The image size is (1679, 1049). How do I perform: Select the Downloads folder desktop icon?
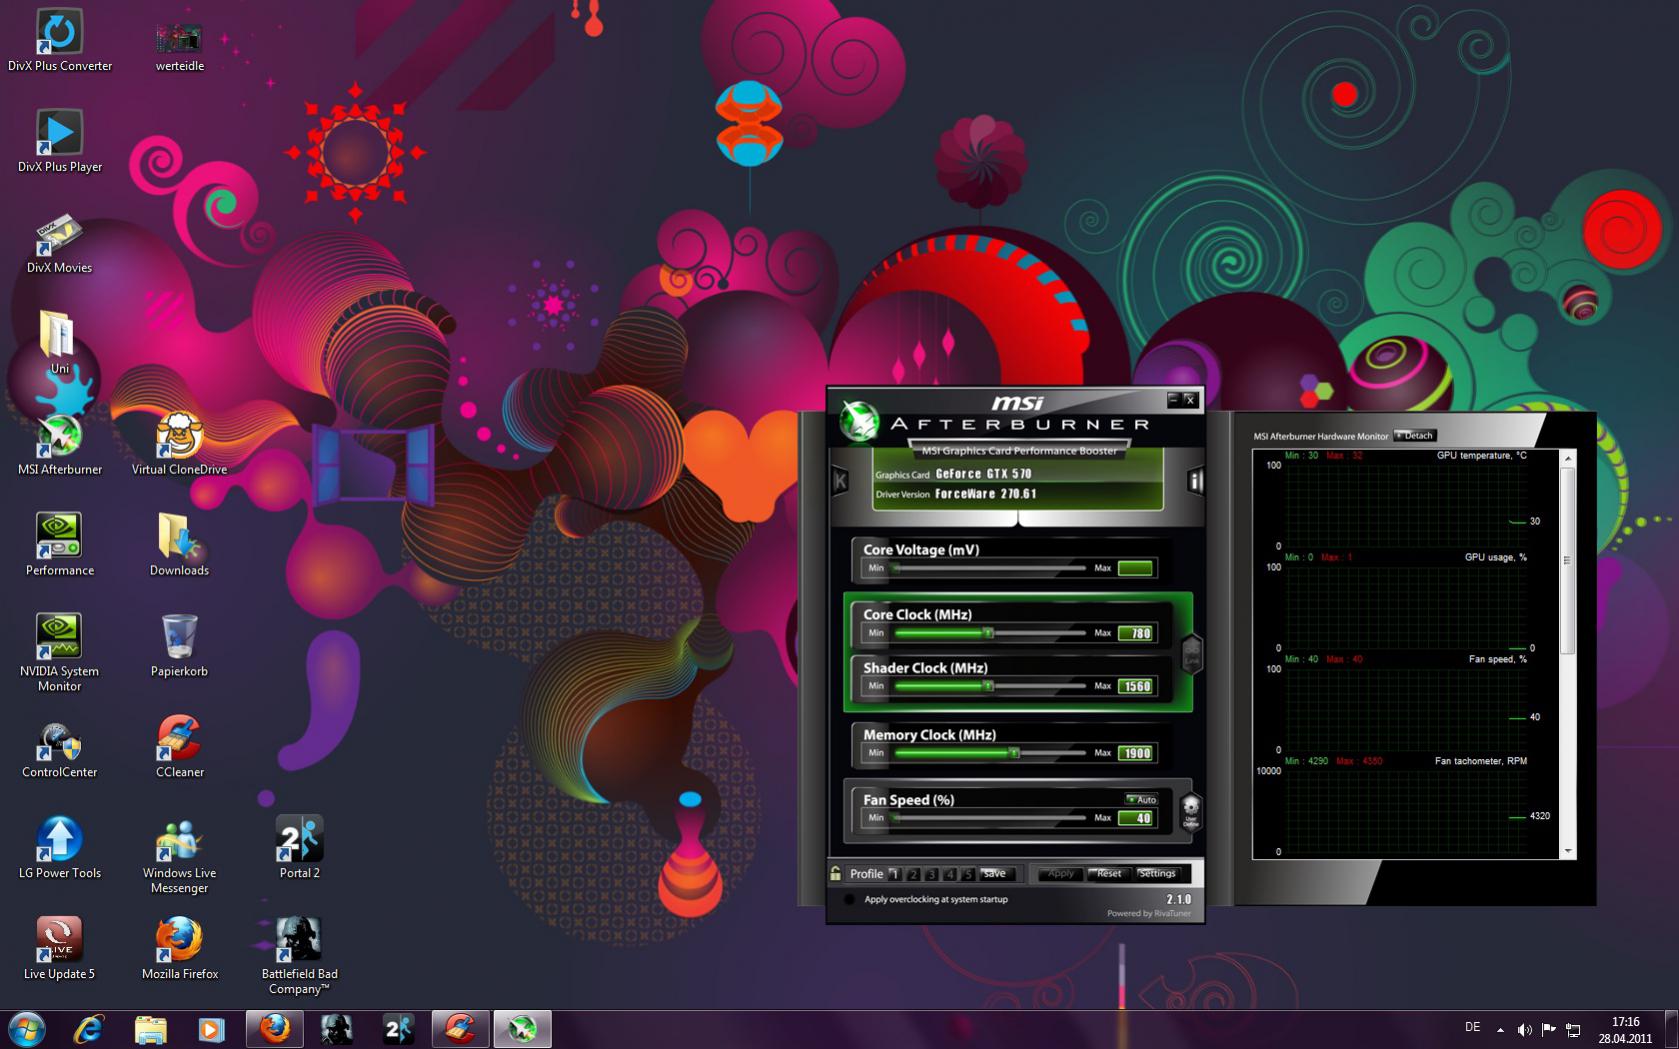click(x=180, y=546)
